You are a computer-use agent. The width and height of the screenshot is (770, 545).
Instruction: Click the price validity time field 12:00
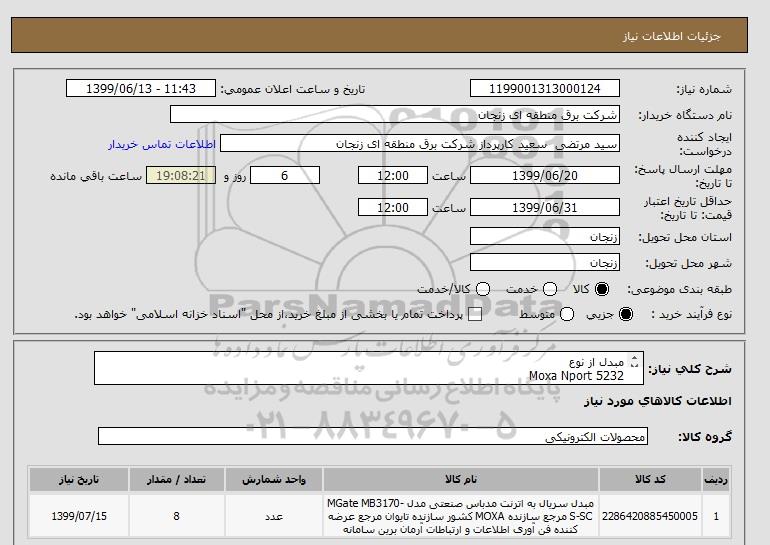(x=393, y=207)
